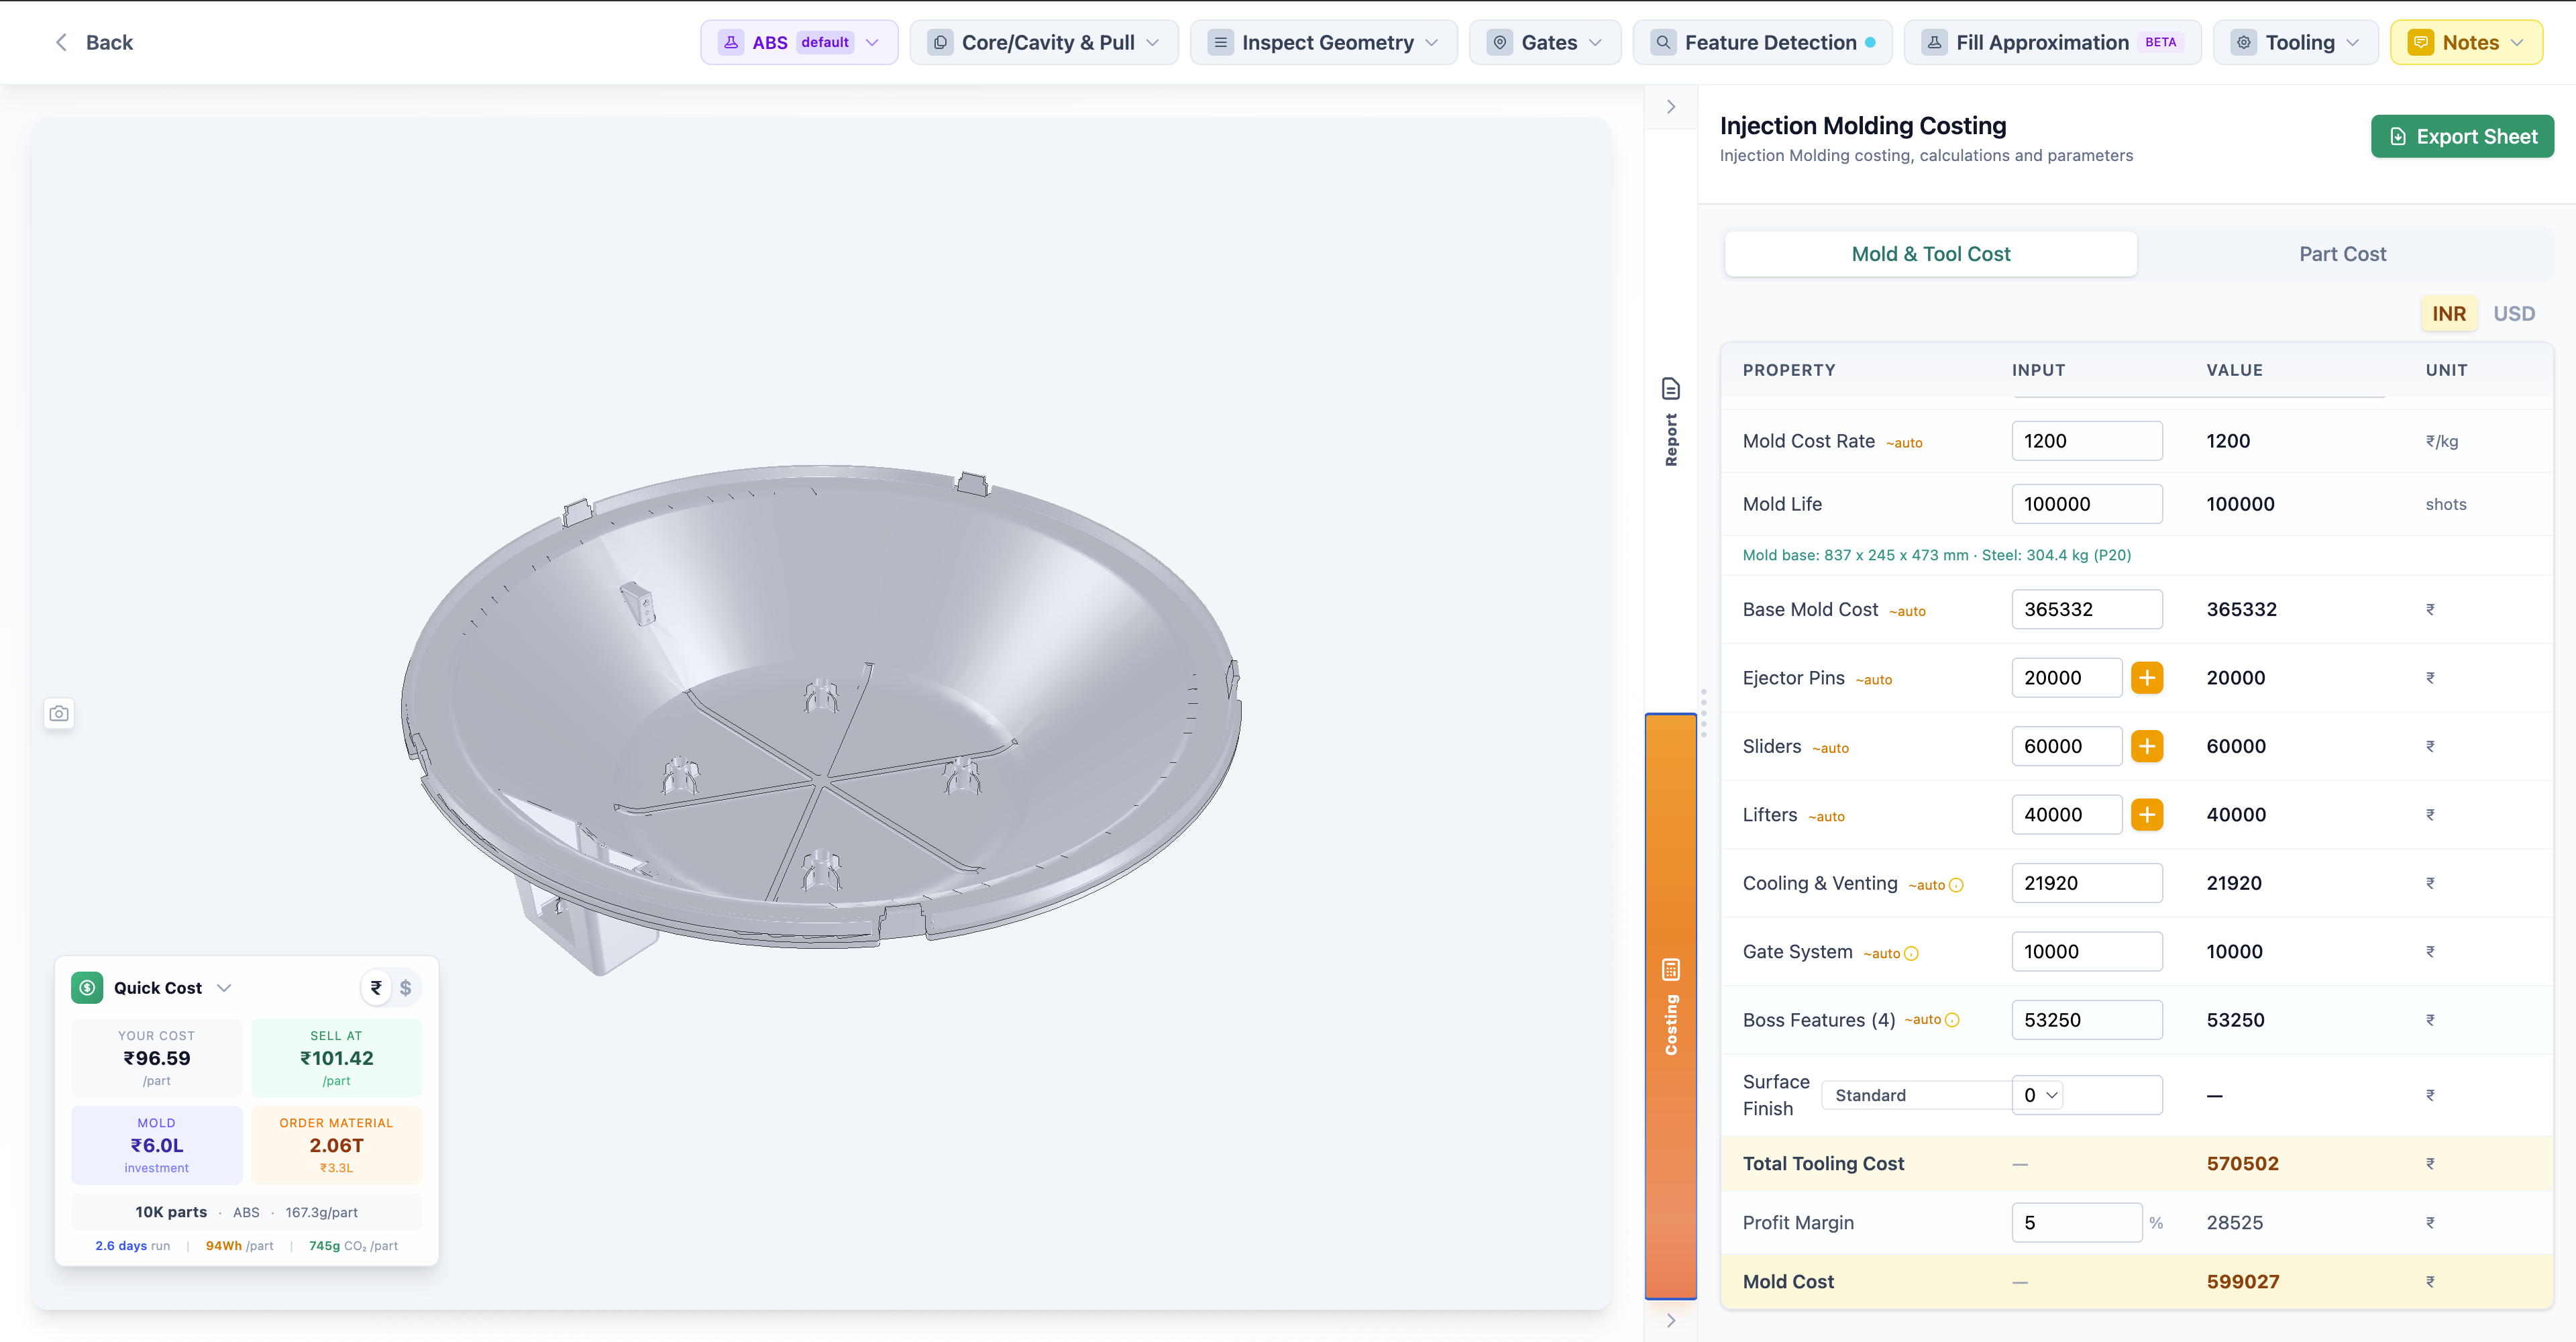The width and height of the screenshot is (2576, 1342).
Task: Open the Tooling dropdown
Action: (2296, 42)
